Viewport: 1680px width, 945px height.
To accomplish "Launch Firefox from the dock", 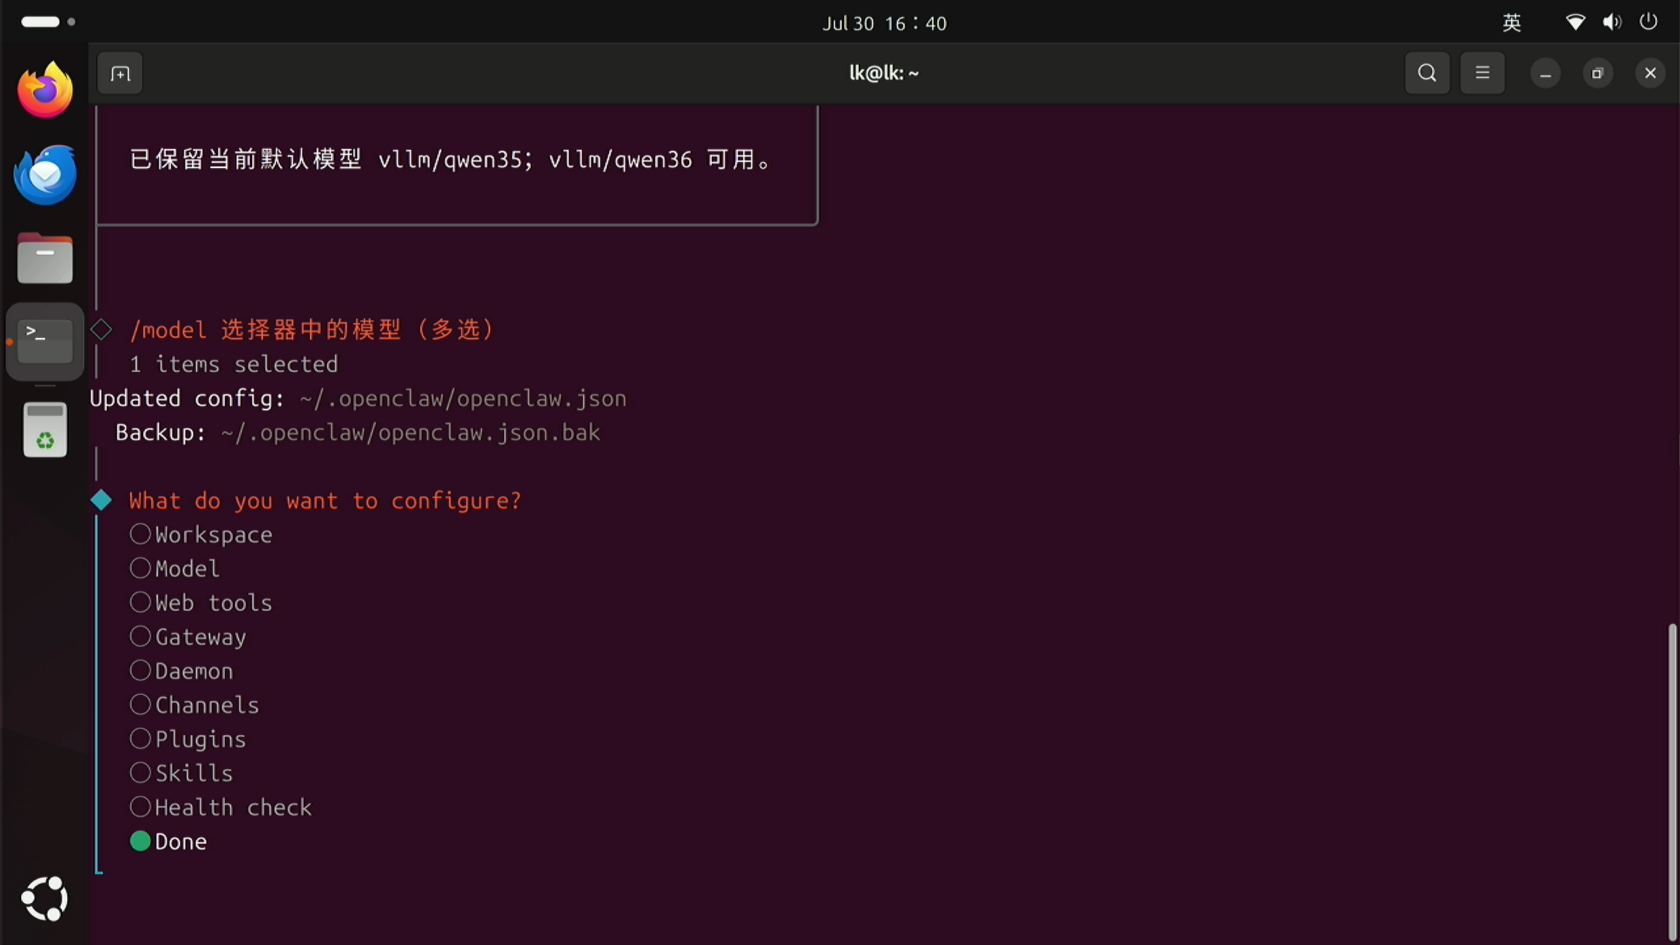I will pos(45,90).
